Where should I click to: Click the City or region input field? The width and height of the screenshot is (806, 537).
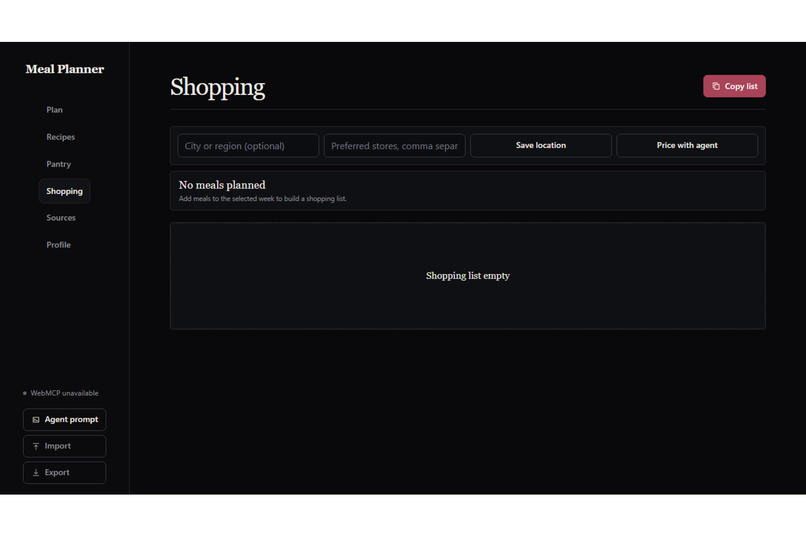248,146
